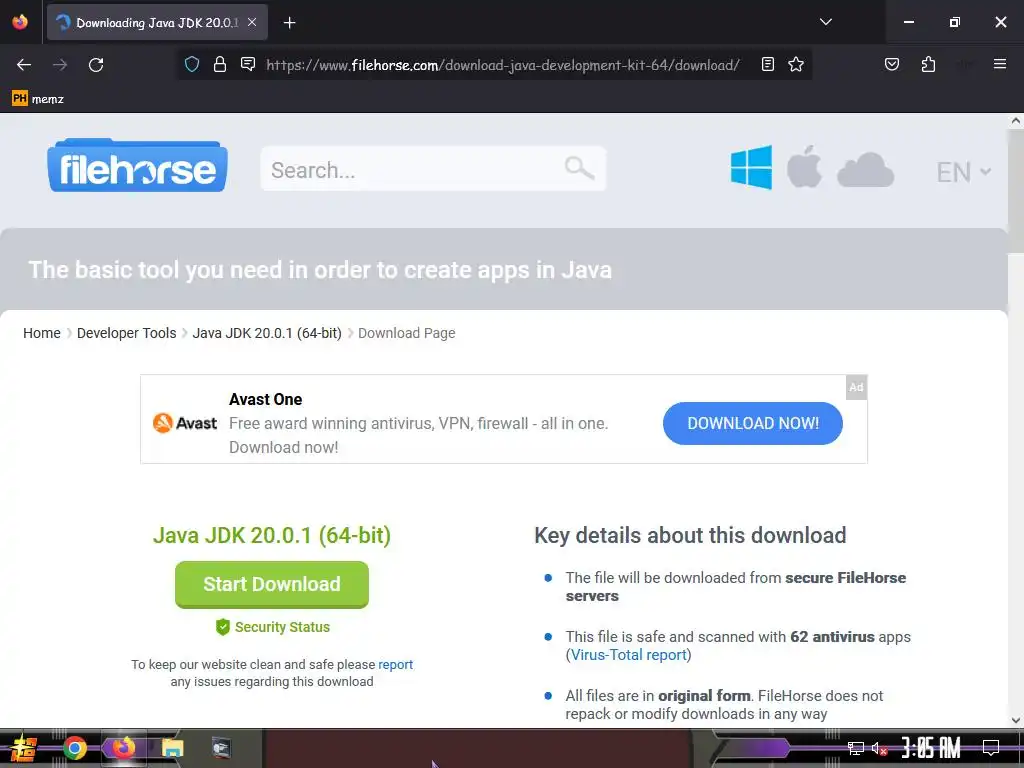Click the Avast logo in the ad
This screenshot has width=1024, height=768.
pyautogui.click(x=185, y=423)
